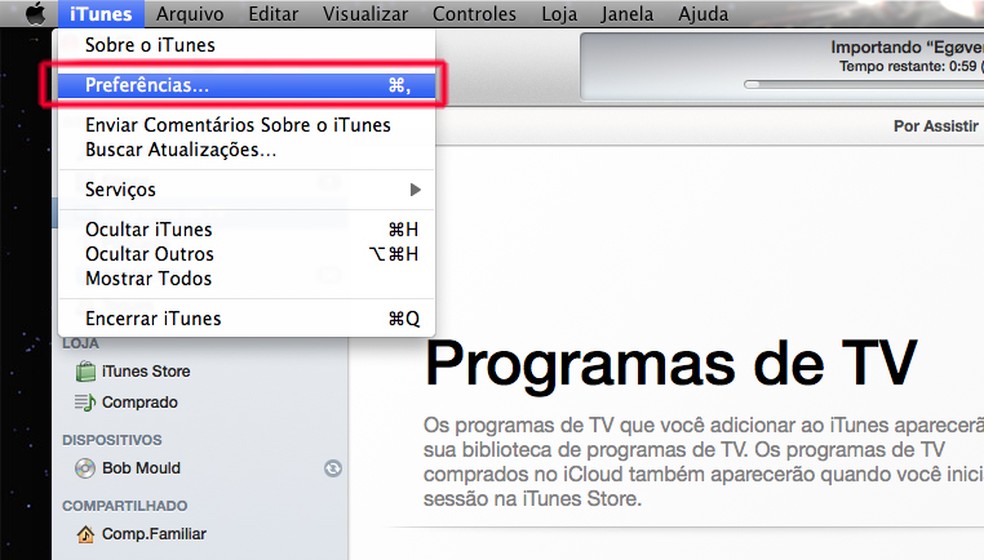The height and width of the screenshot is (560, 984).
Task: Click the Importando status title
Action: [907, 47]
